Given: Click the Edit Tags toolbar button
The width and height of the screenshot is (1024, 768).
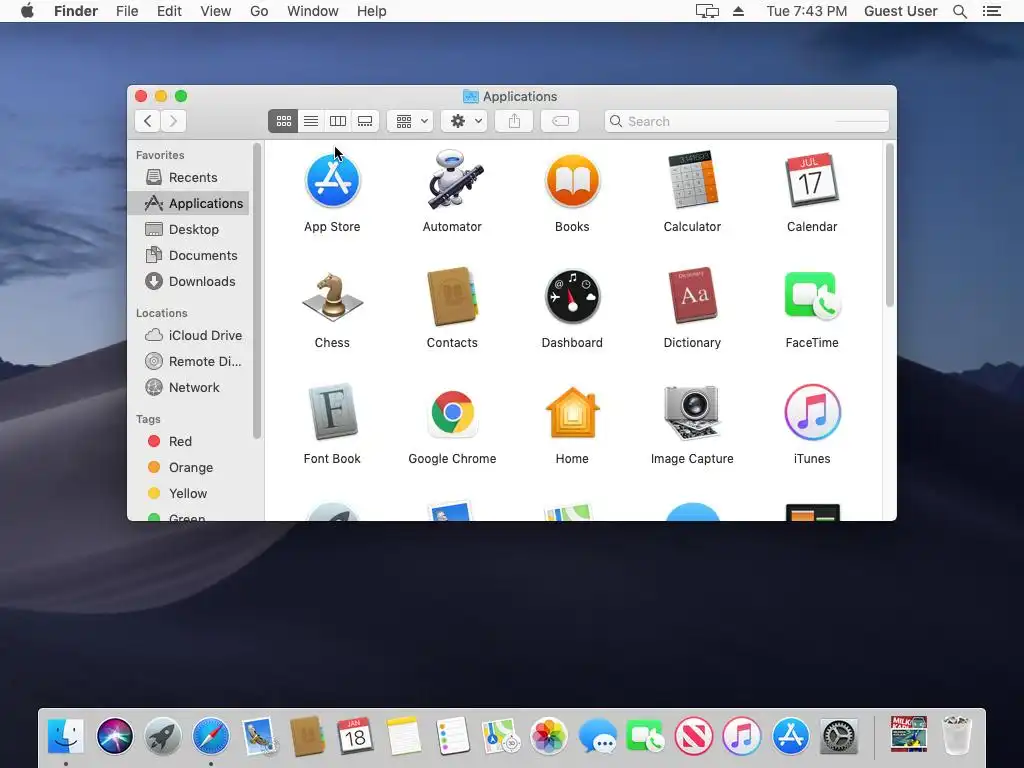Looking at the screenshot, I should (x=560, y=121).
